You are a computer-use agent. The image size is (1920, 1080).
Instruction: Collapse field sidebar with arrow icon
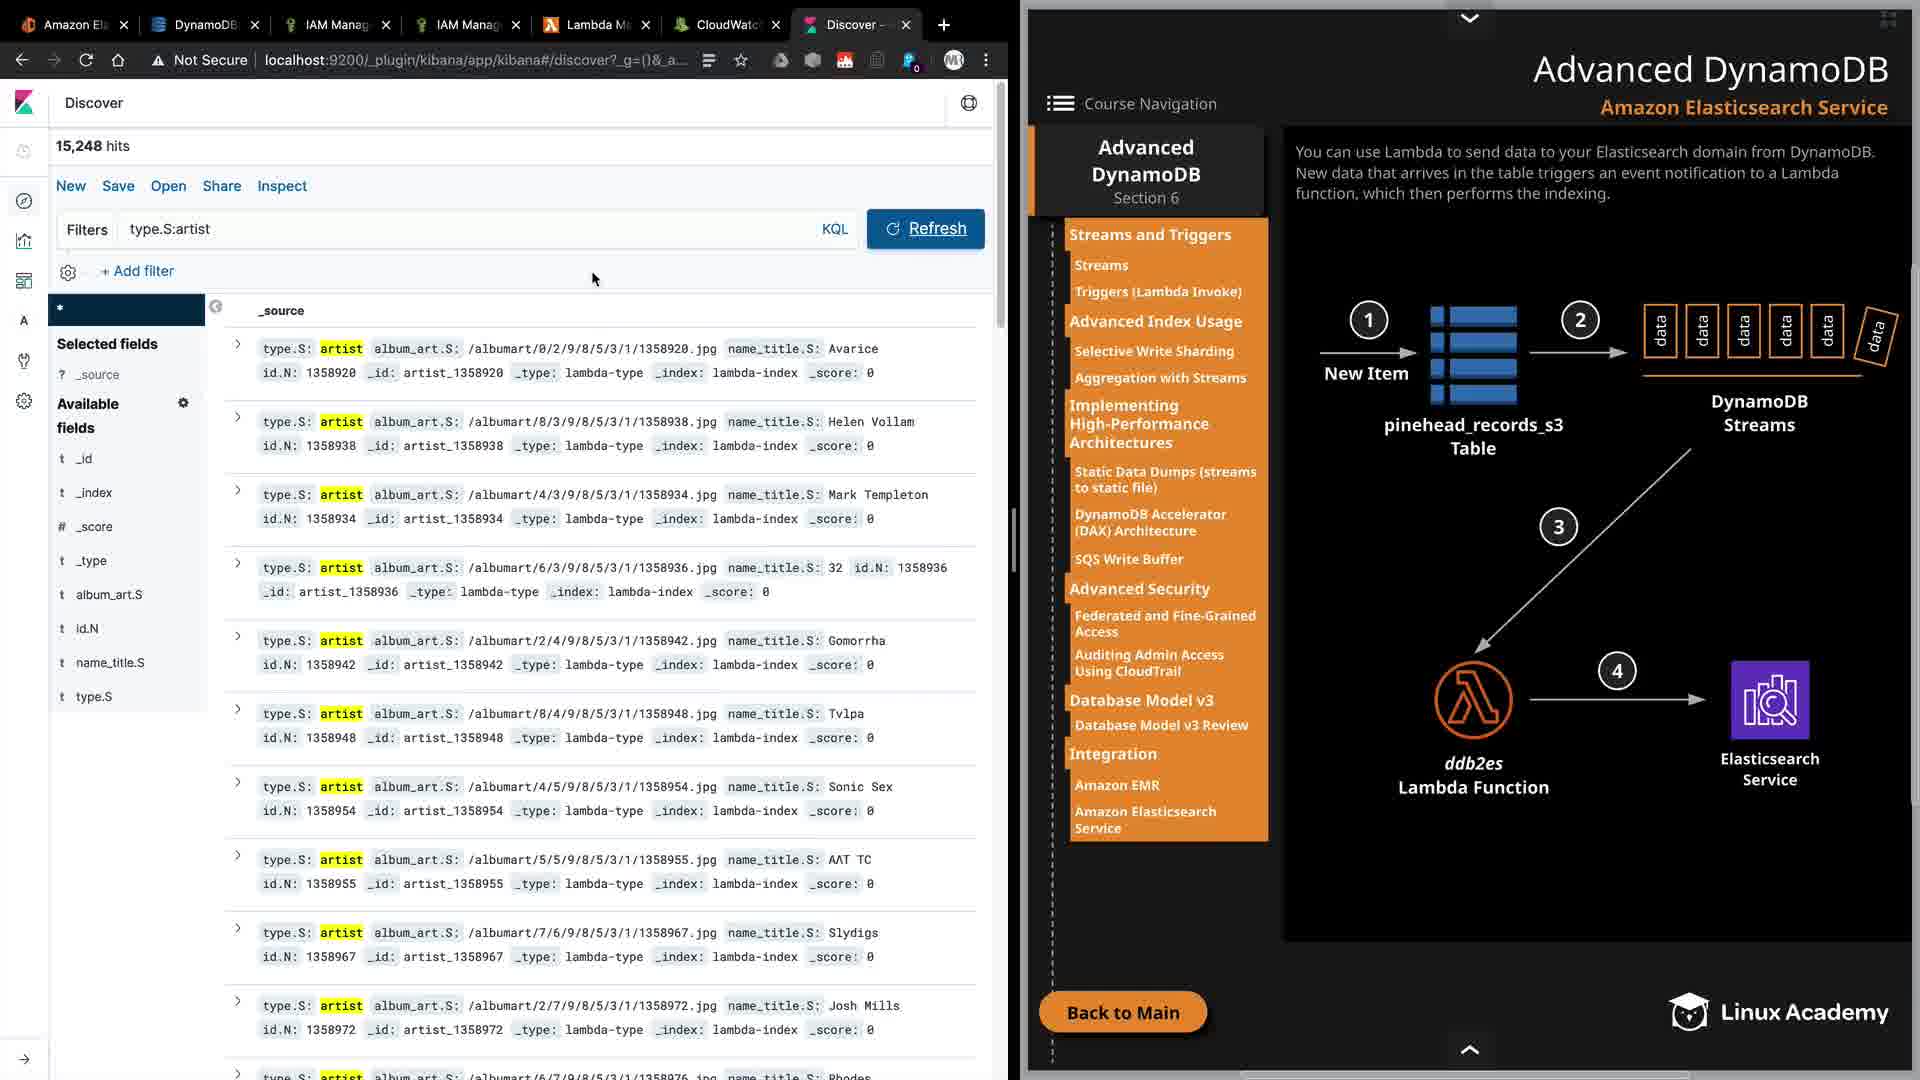216,307
